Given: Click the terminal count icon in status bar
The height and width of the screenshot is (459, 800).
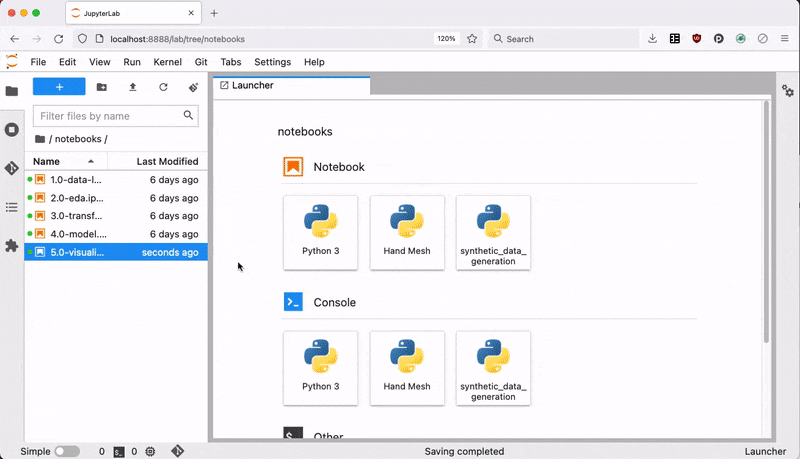Looking at the screenshot, I should click(119, 452).
